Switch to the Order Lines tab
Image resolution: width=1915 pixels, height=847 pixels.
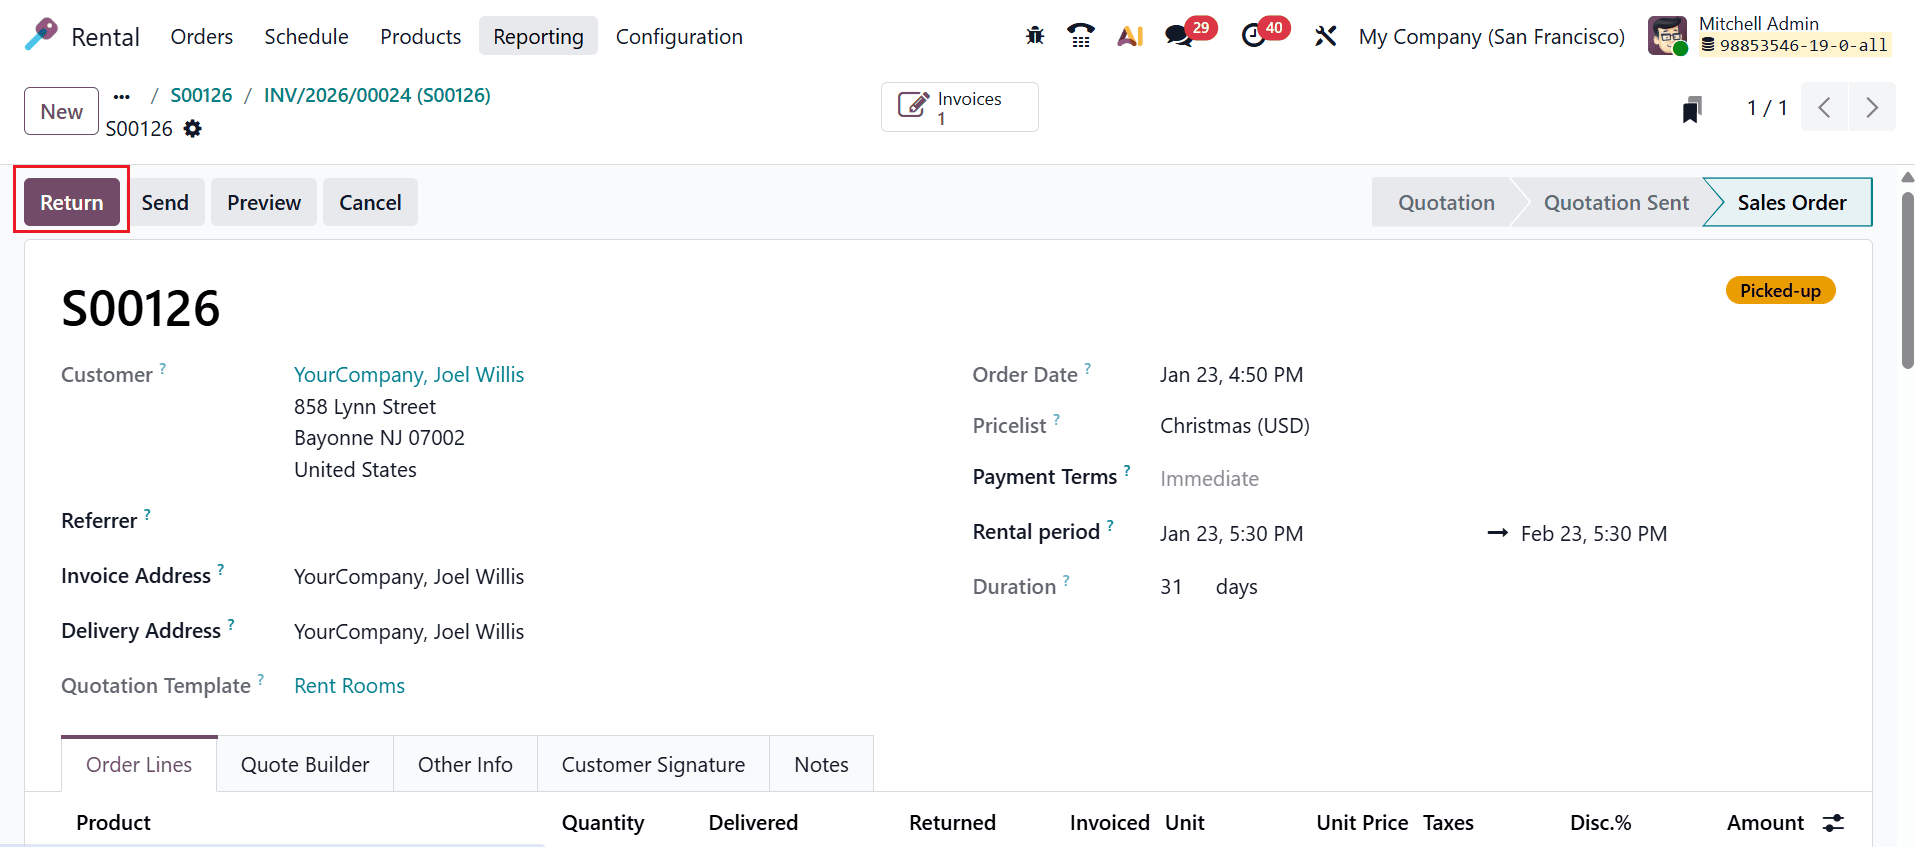139,764
